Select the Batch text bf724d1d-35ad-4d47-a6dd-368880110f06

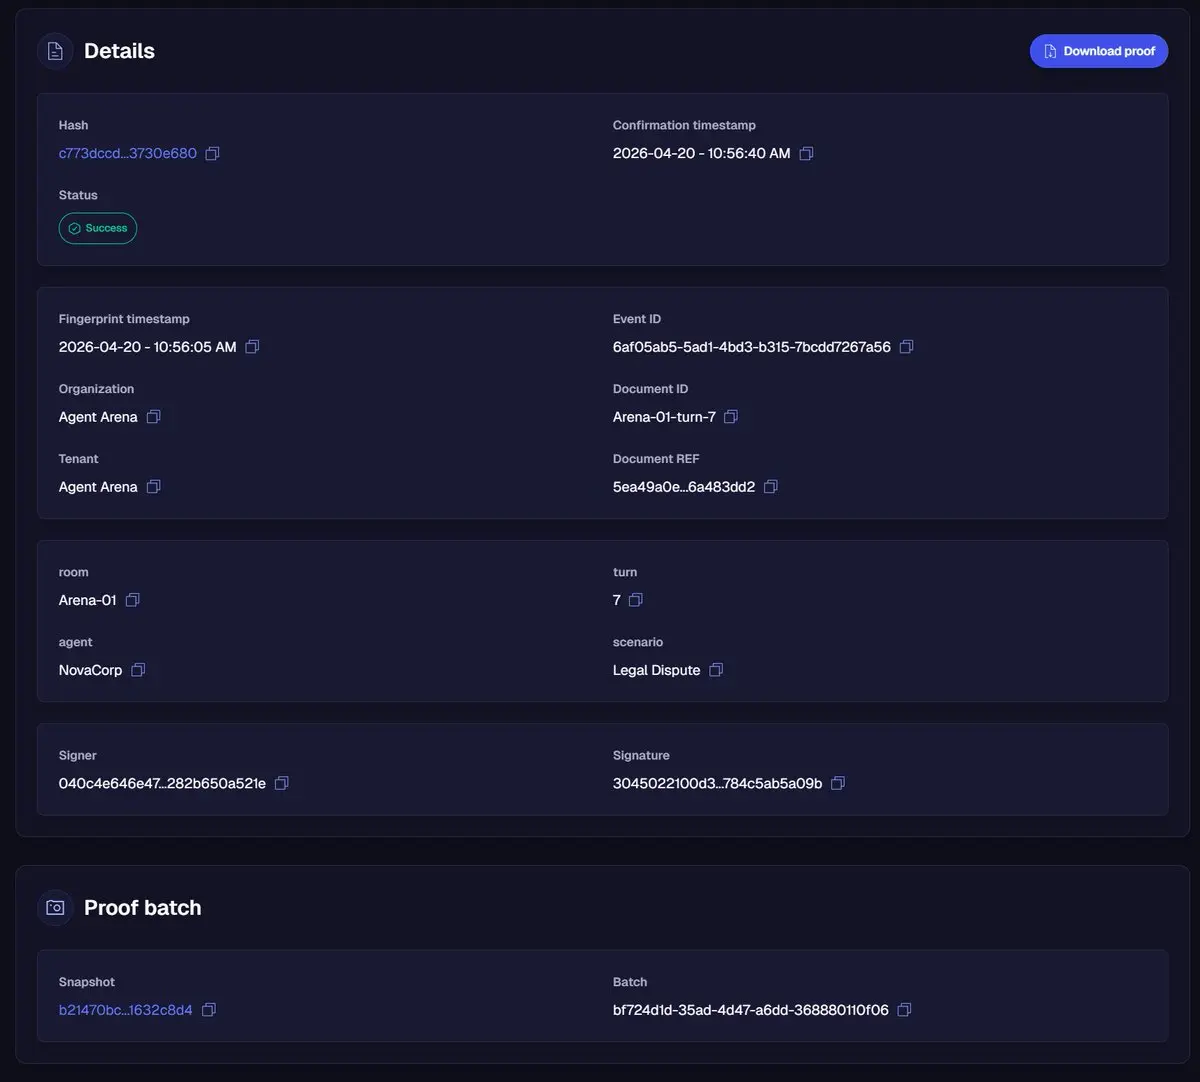click(751, 1010)
